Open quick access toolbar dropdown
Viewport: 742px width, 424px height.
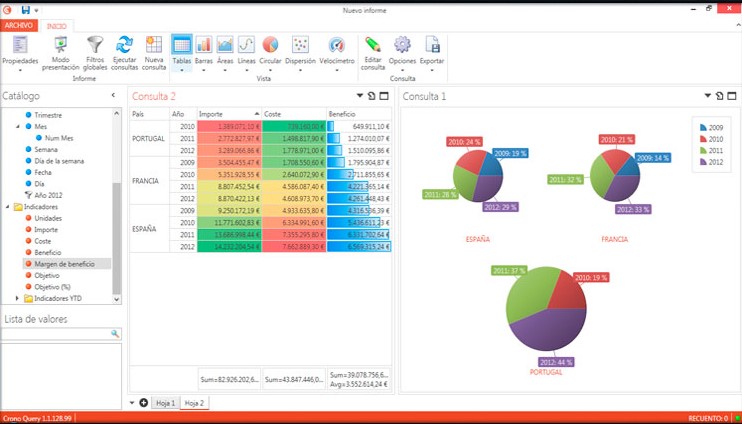click(x=36, y=10)
